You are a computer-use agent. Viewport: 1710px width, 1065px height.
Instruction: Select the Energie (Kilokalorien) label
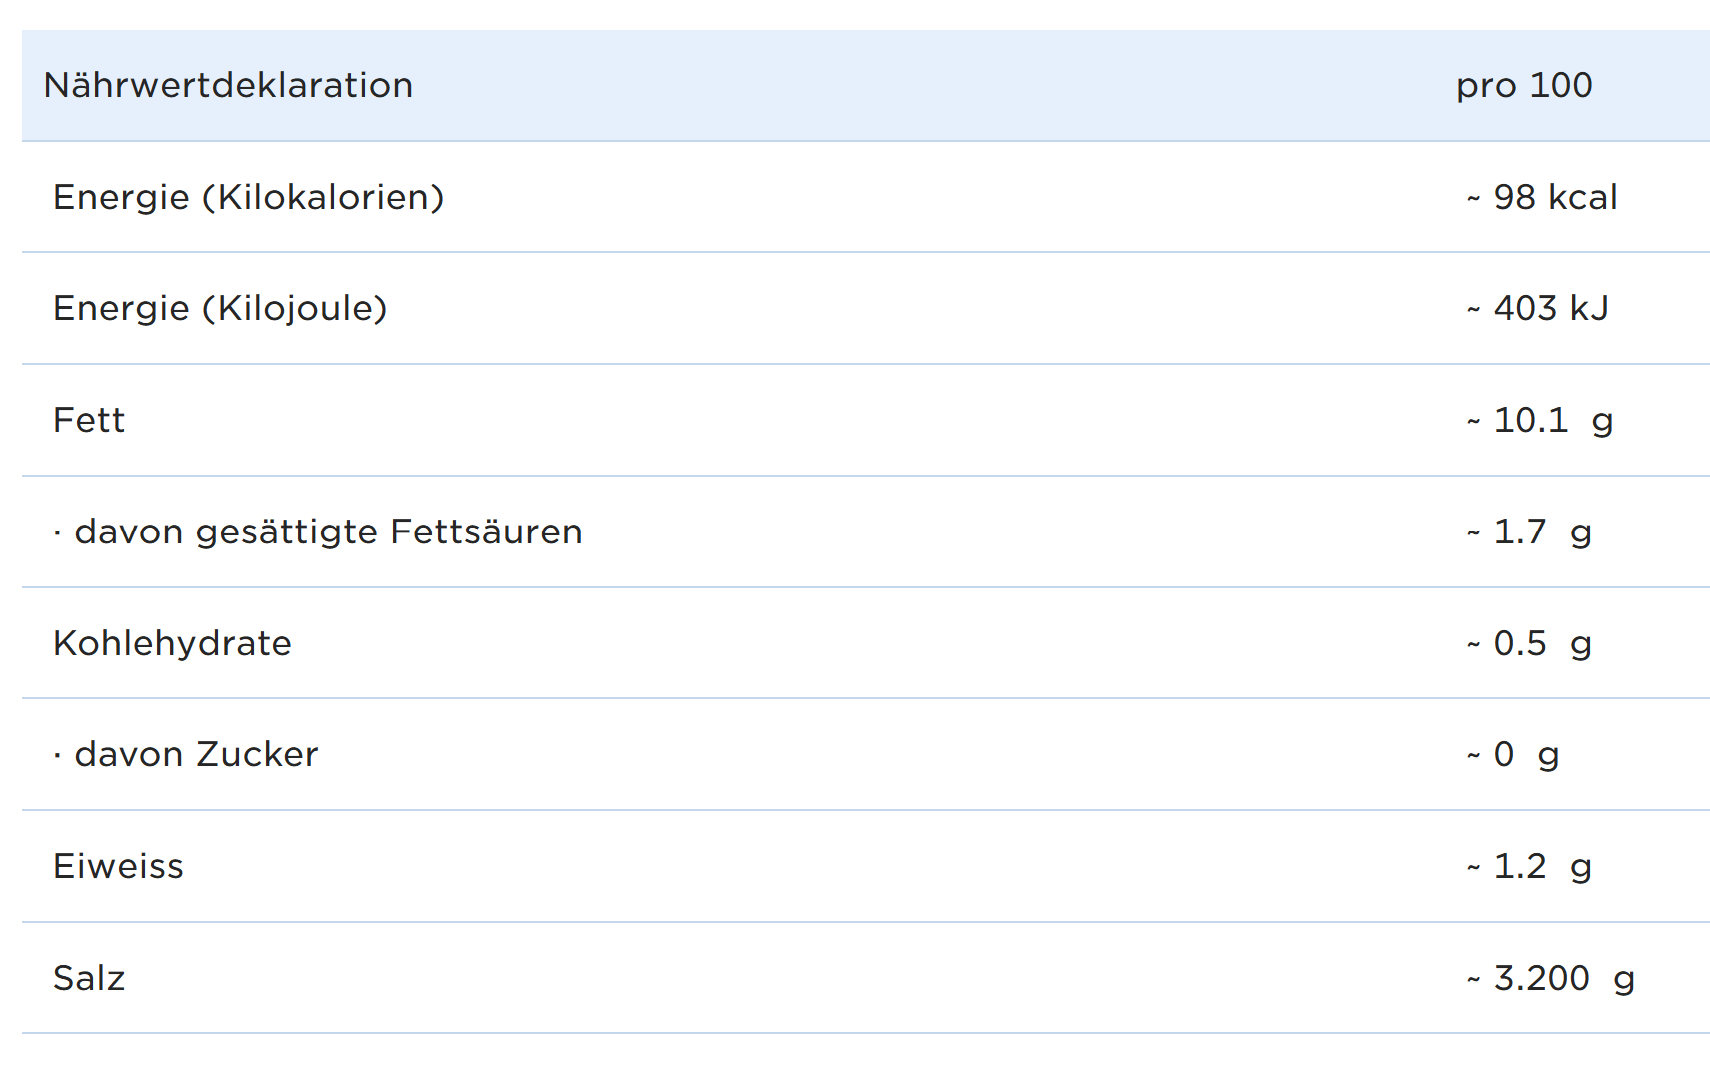[x=248, y=198]
